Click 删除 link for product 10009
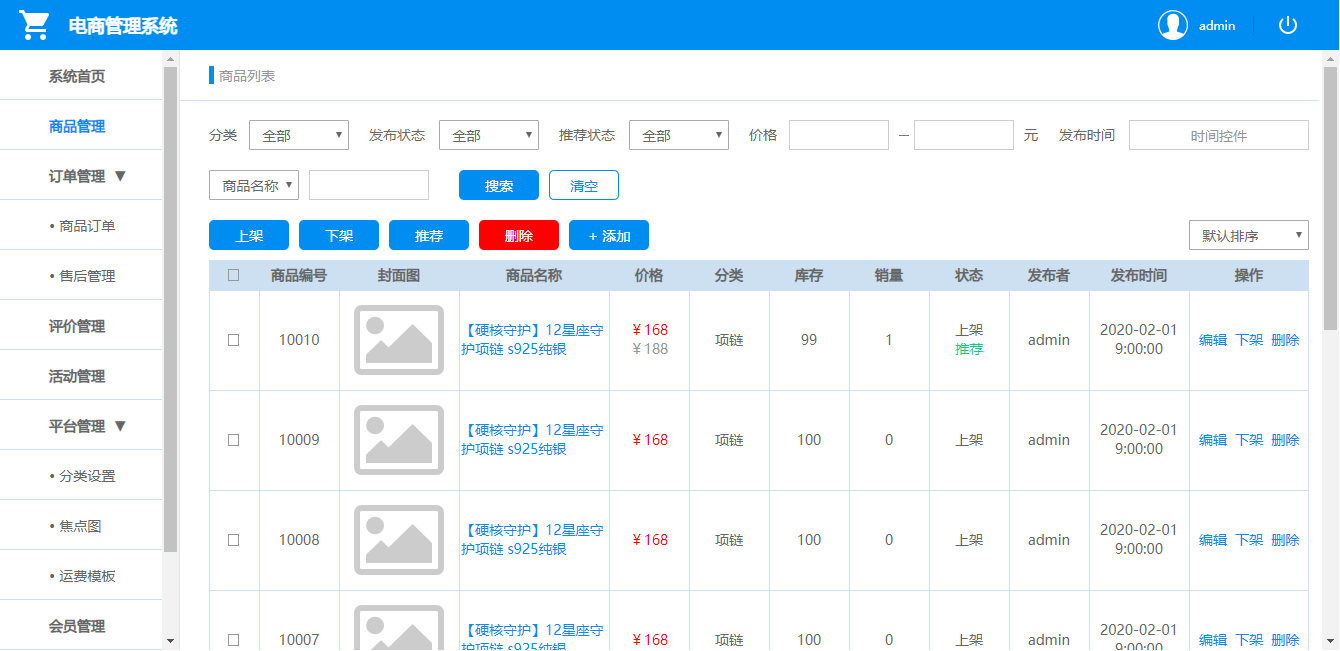 coord(1285,440)
